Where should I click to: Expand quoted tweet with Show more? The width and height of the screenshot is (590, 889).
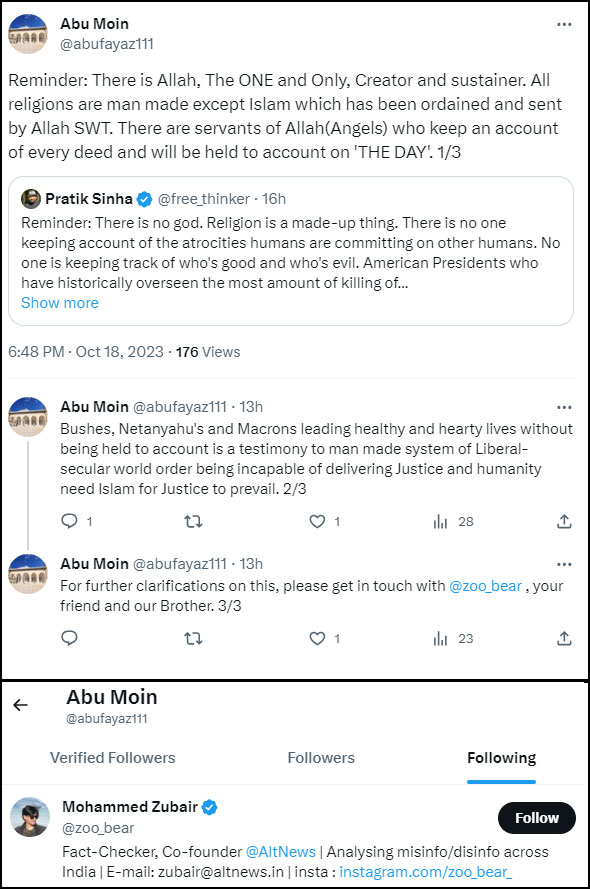(x=60, y=303)
